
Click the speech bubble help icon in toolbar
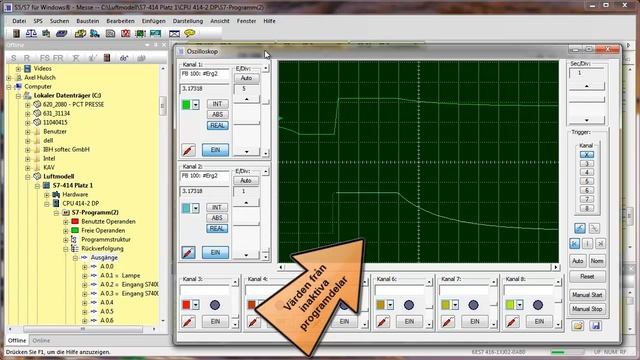(x=189, y=33)
